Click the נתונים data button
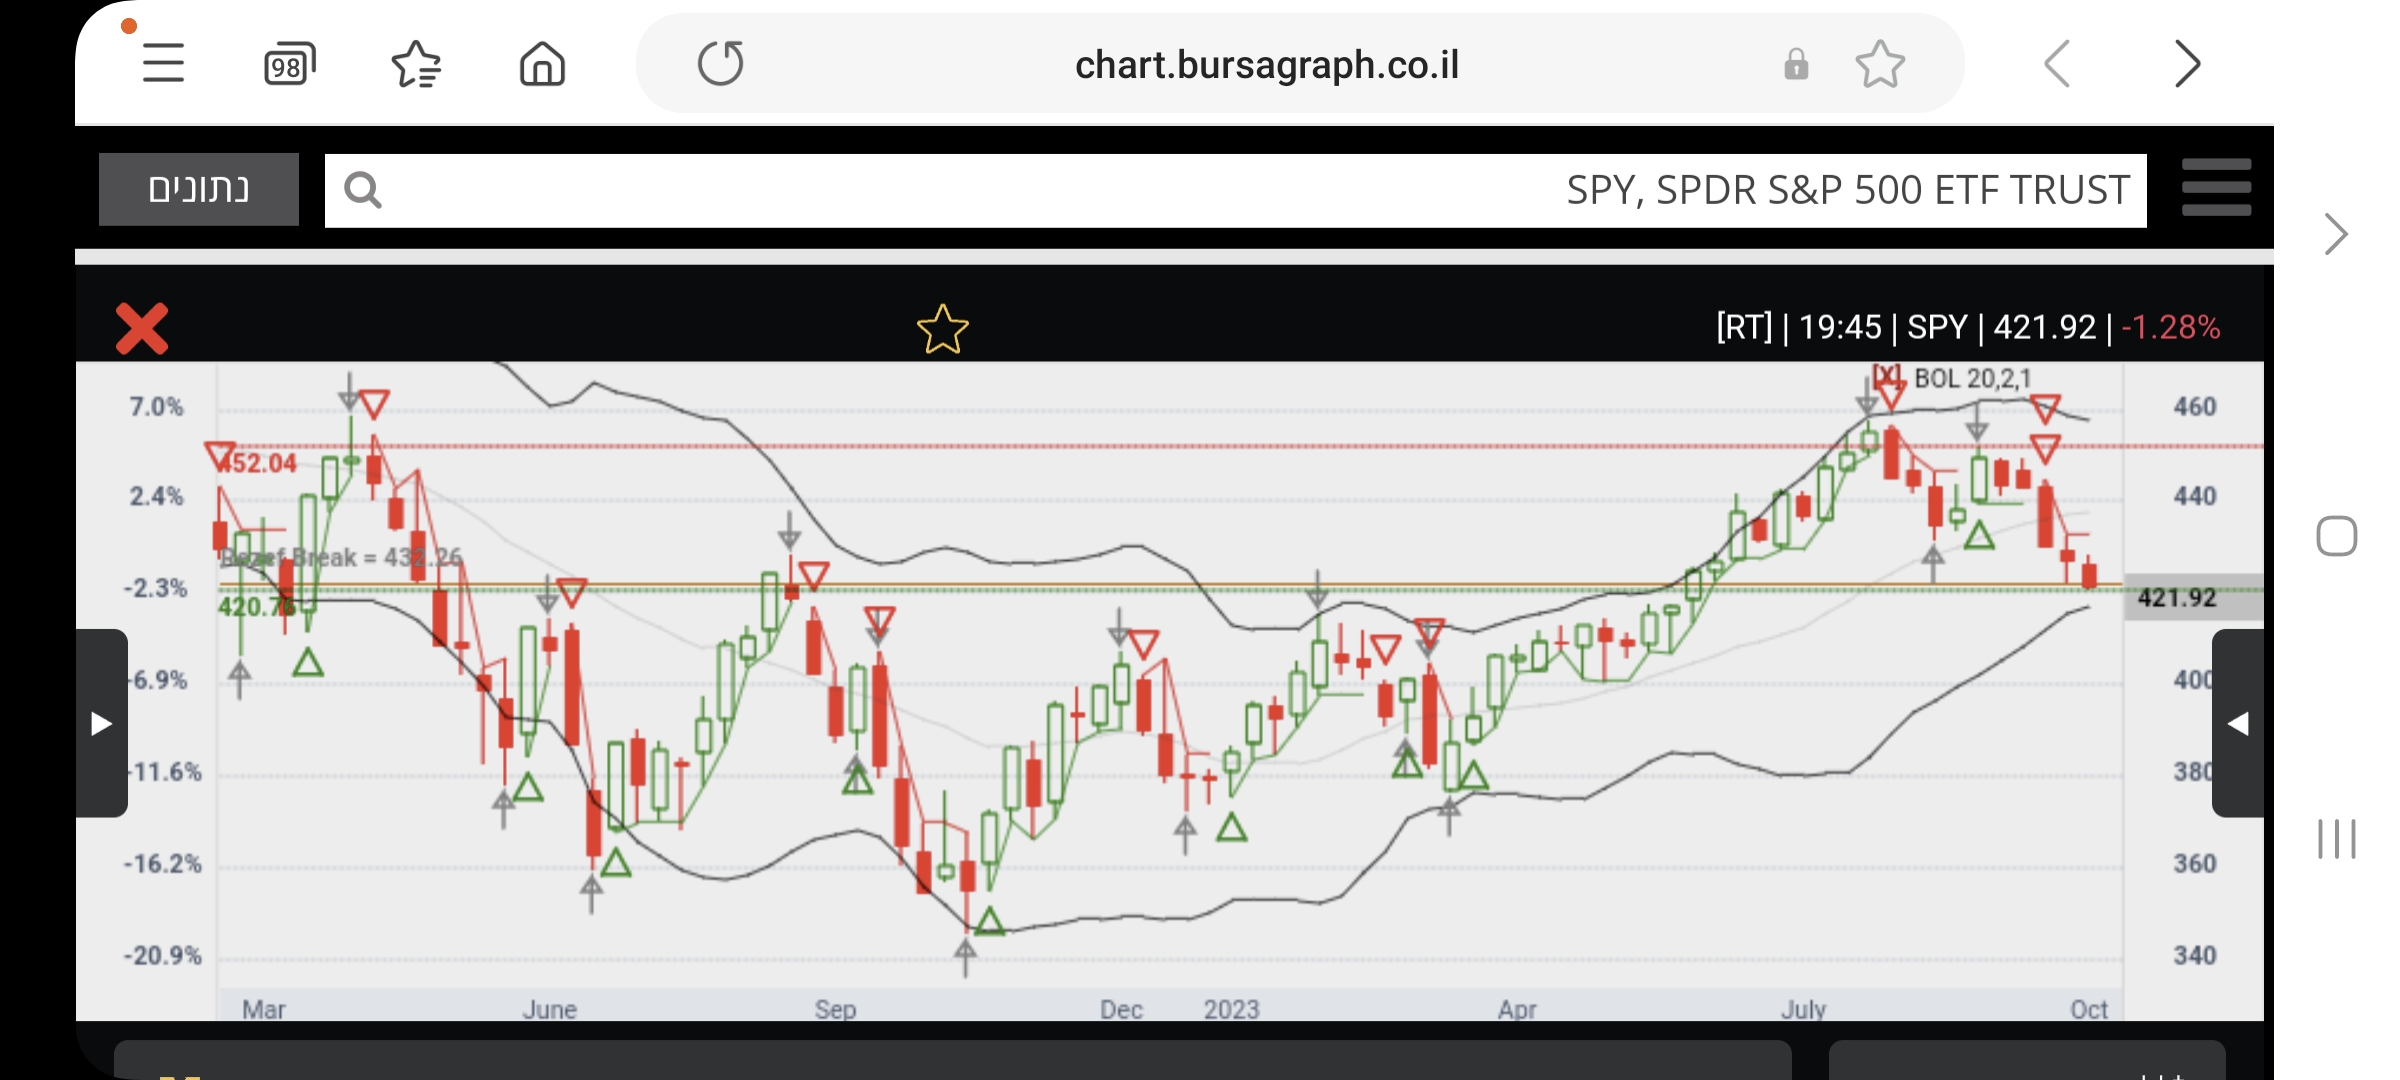The image size is (2400, 1080). point(199,189)
